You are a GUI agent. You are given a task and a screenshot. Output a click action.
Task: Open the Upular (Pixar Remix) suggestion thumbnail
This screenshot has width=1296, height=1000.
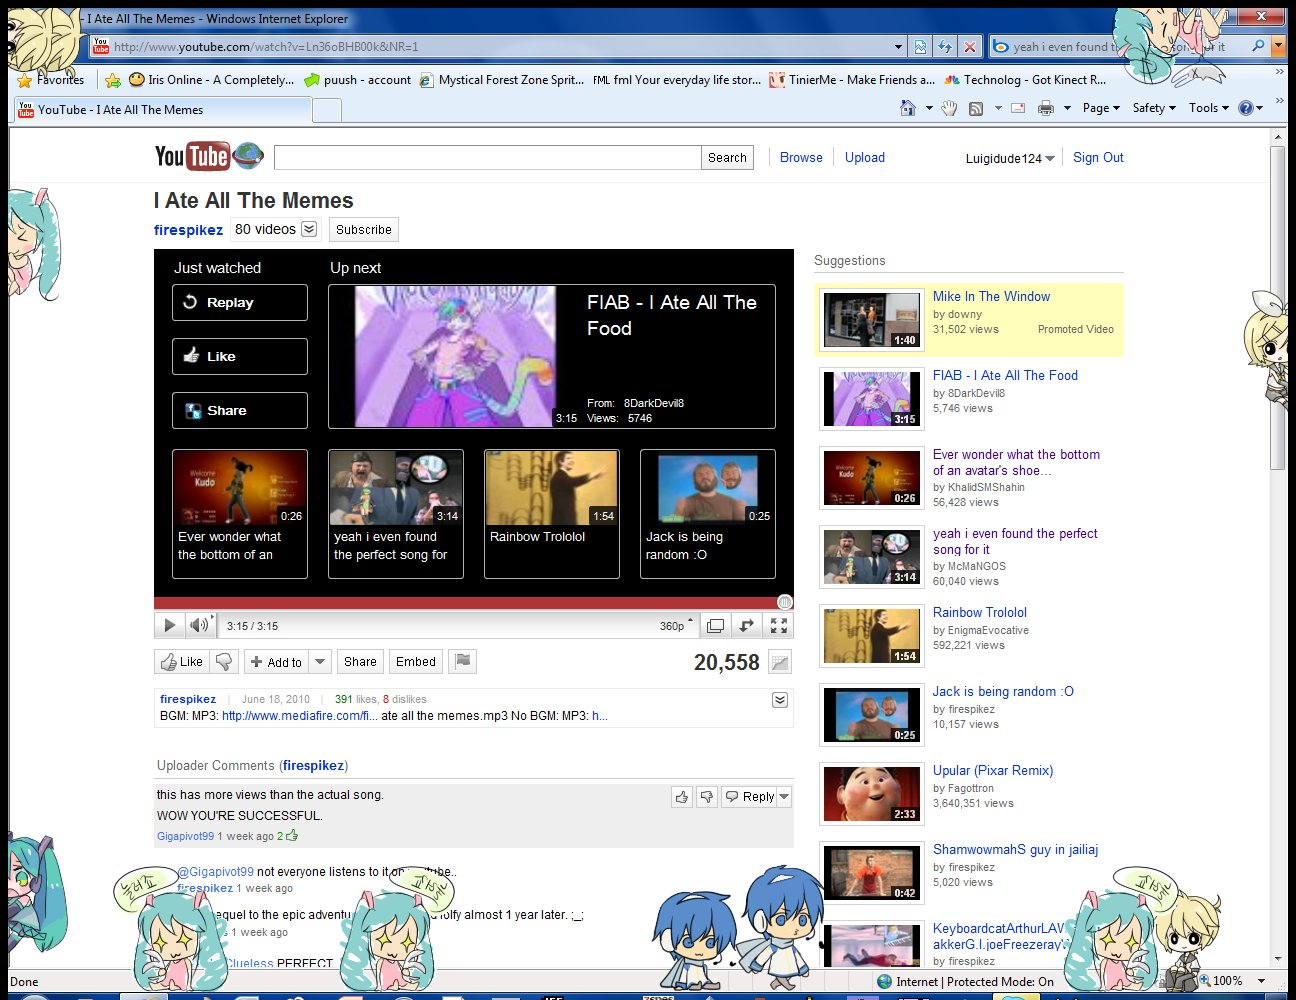pos(872,794)
